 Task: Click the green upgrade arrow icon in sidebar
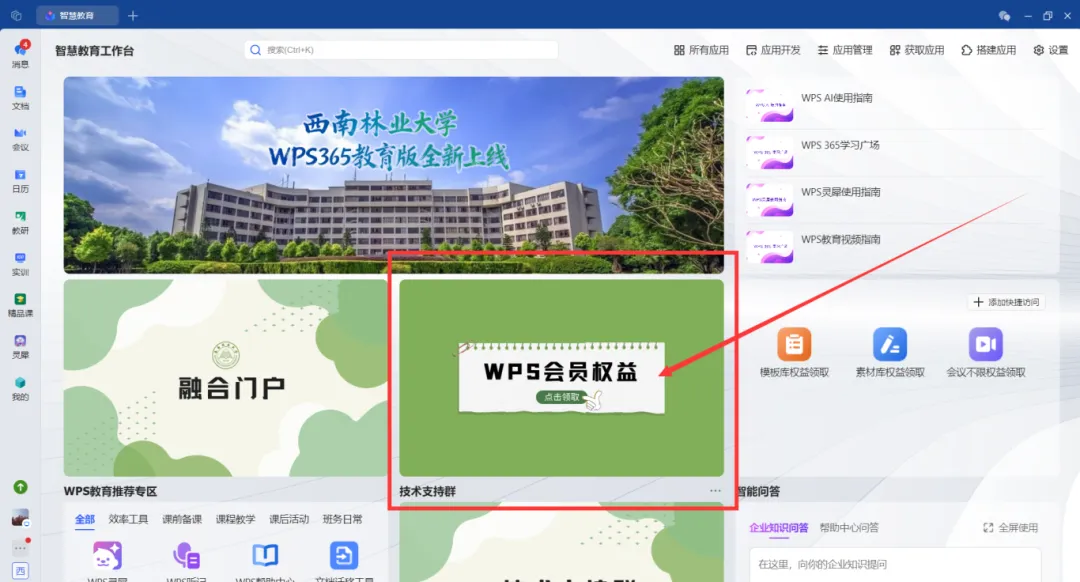(21, 487)
